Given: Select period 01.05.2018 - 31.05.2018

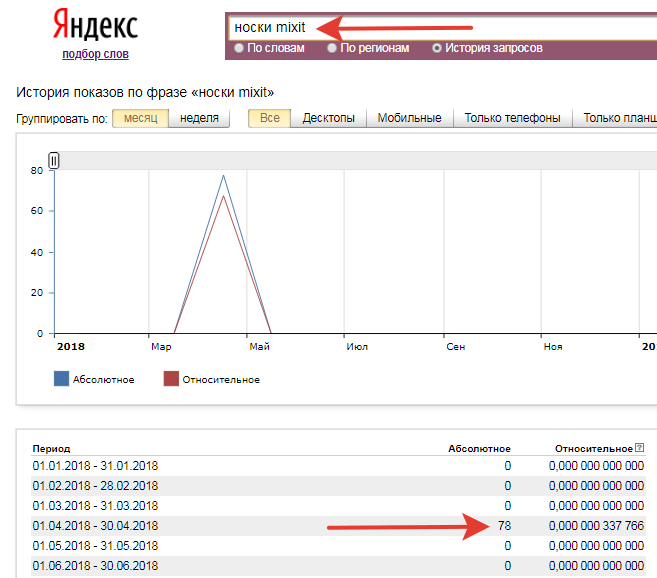Looking at the screenshot, I should pyautogui.click(x=95, y=546).
